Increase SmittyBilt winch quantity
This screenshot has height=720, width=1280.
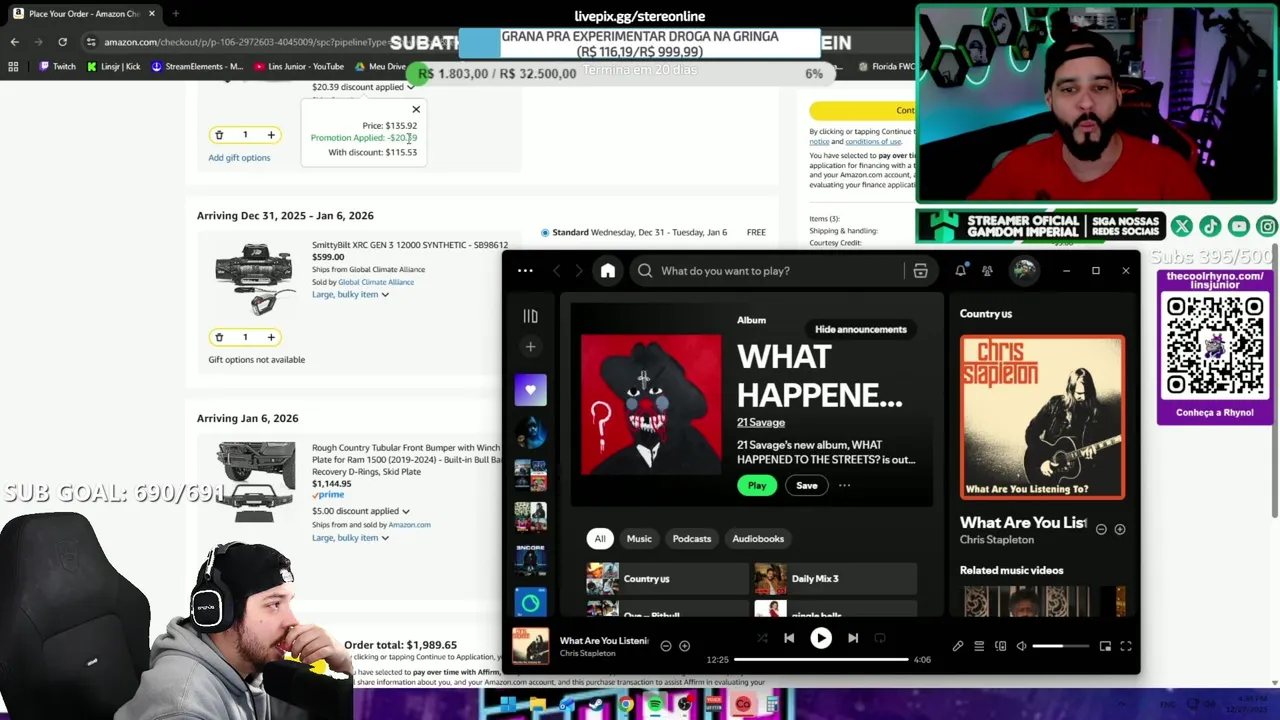click(x=271, y=337)
